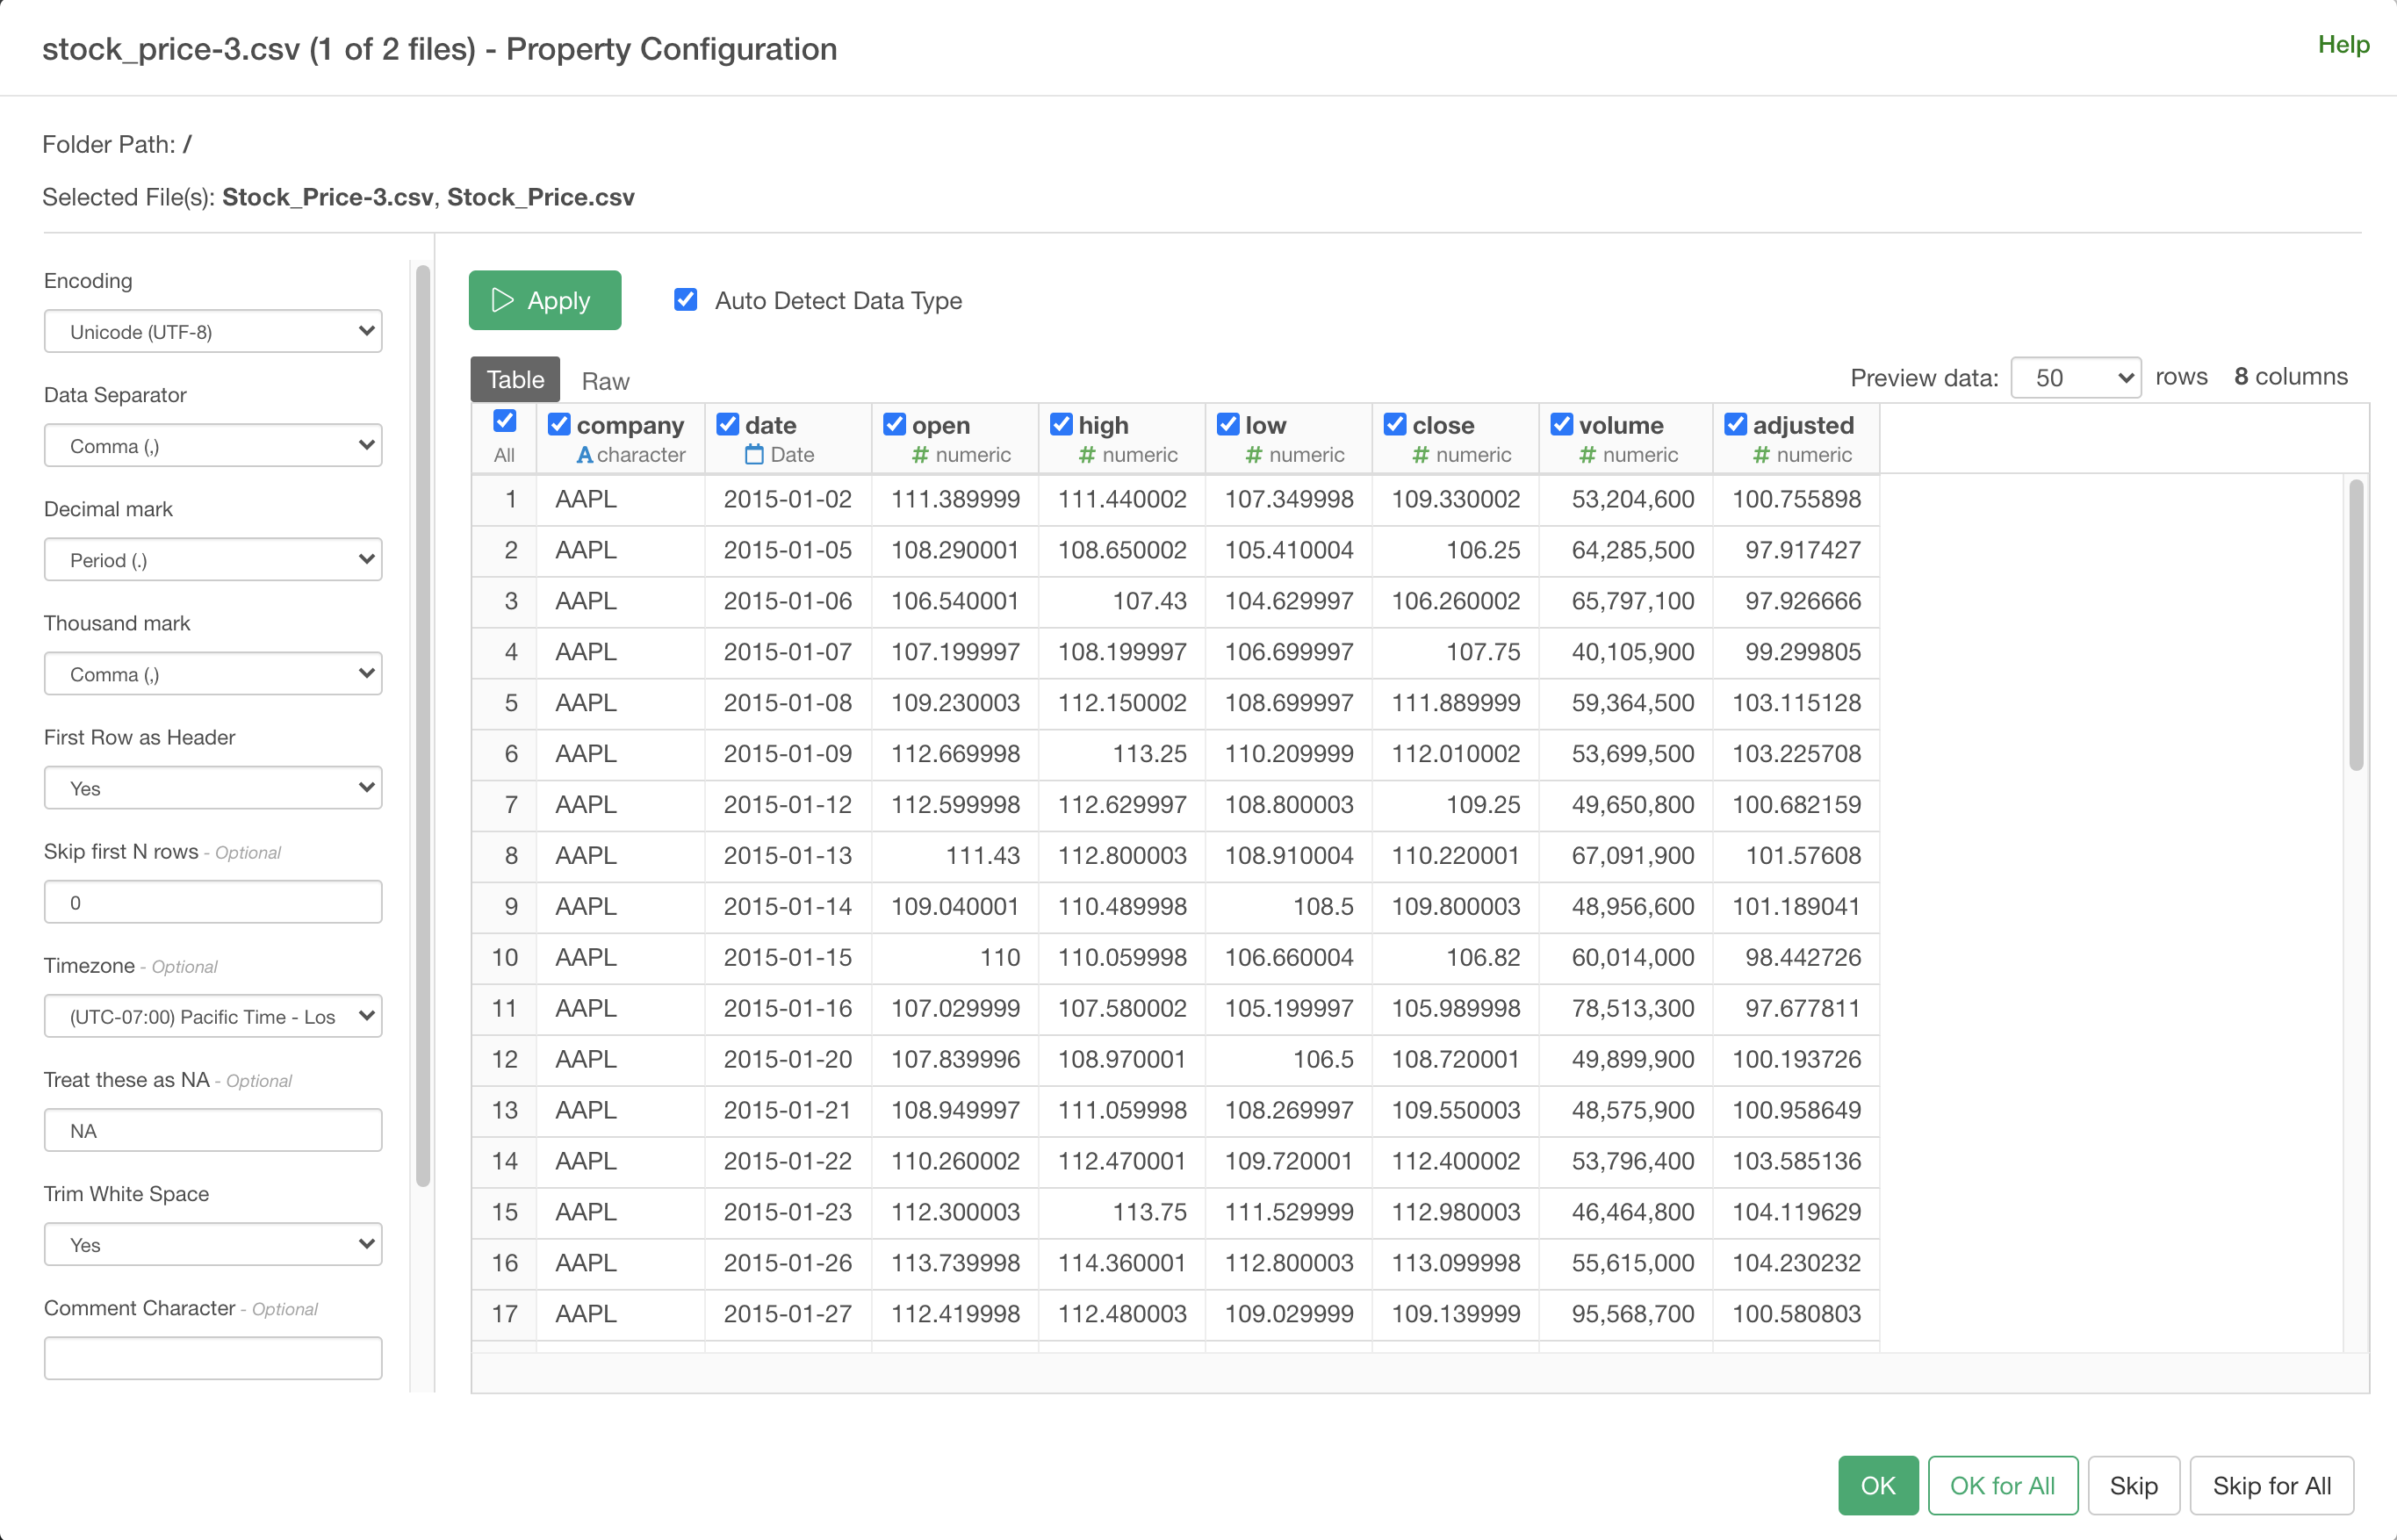Open the Encoding dropdown
This screenshot has height=1540, width=2397.
pos(213,331)
